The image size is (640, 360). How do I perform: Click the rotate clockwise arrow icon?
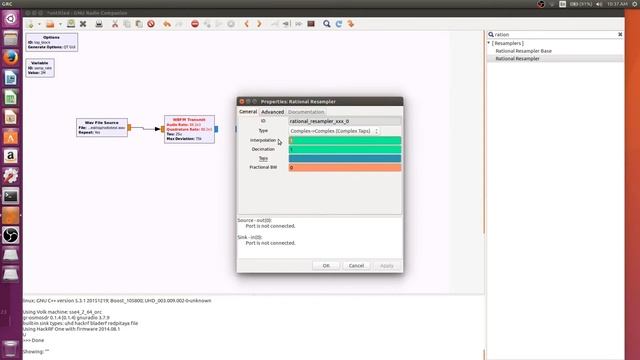(x=259, y=24)
